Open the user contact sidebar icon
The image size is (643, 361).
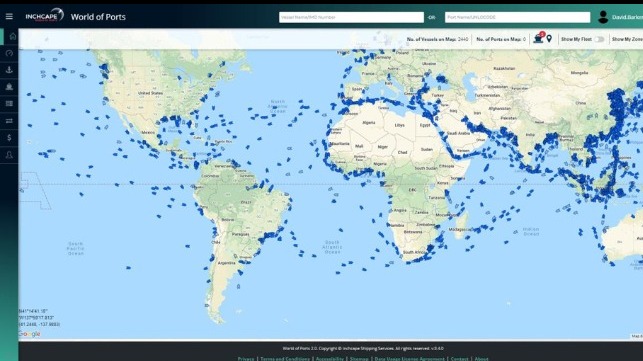(x=9, y=155)
